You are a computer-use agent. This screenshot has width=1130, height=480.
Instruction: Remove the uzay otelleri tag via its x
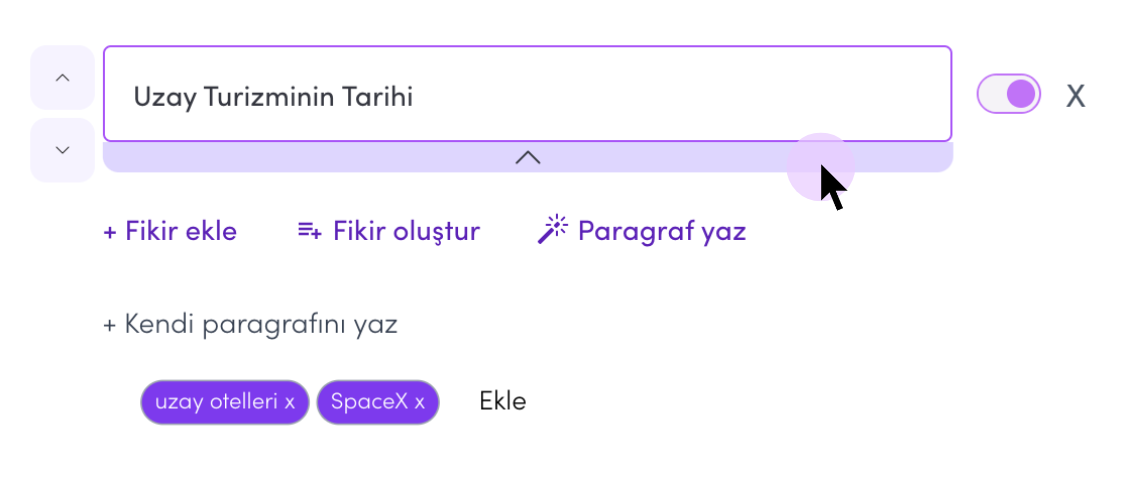[x=290, y=402]
